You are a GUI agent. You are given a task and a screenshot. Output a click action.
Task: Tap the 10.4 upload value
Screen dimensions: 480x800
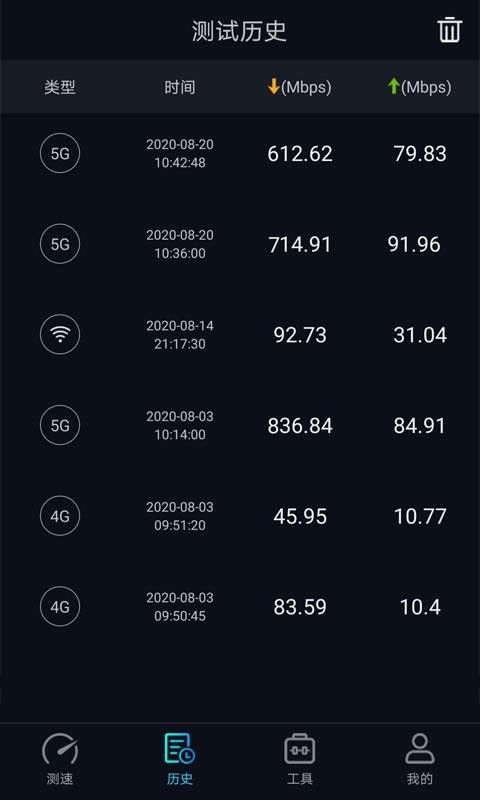(420, 607)
